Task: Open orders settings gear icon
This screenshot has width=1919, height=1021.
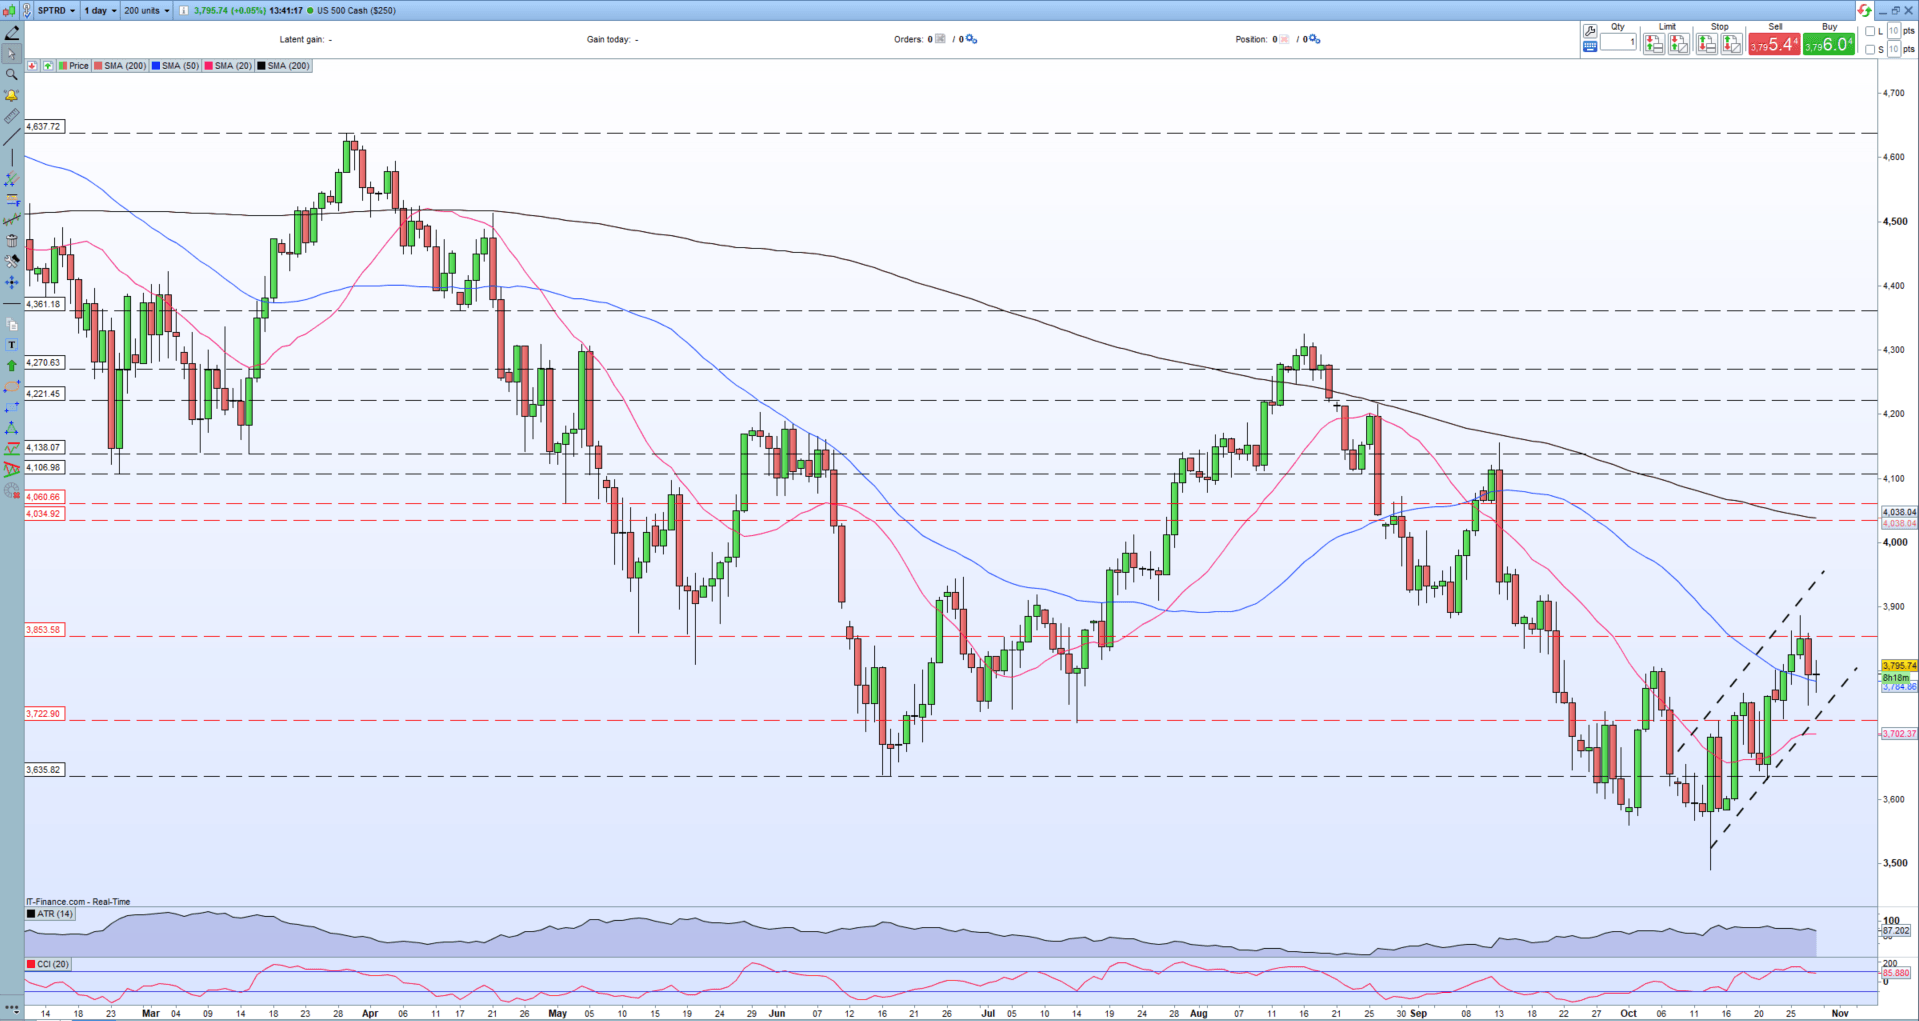Action: coord(971,40)
